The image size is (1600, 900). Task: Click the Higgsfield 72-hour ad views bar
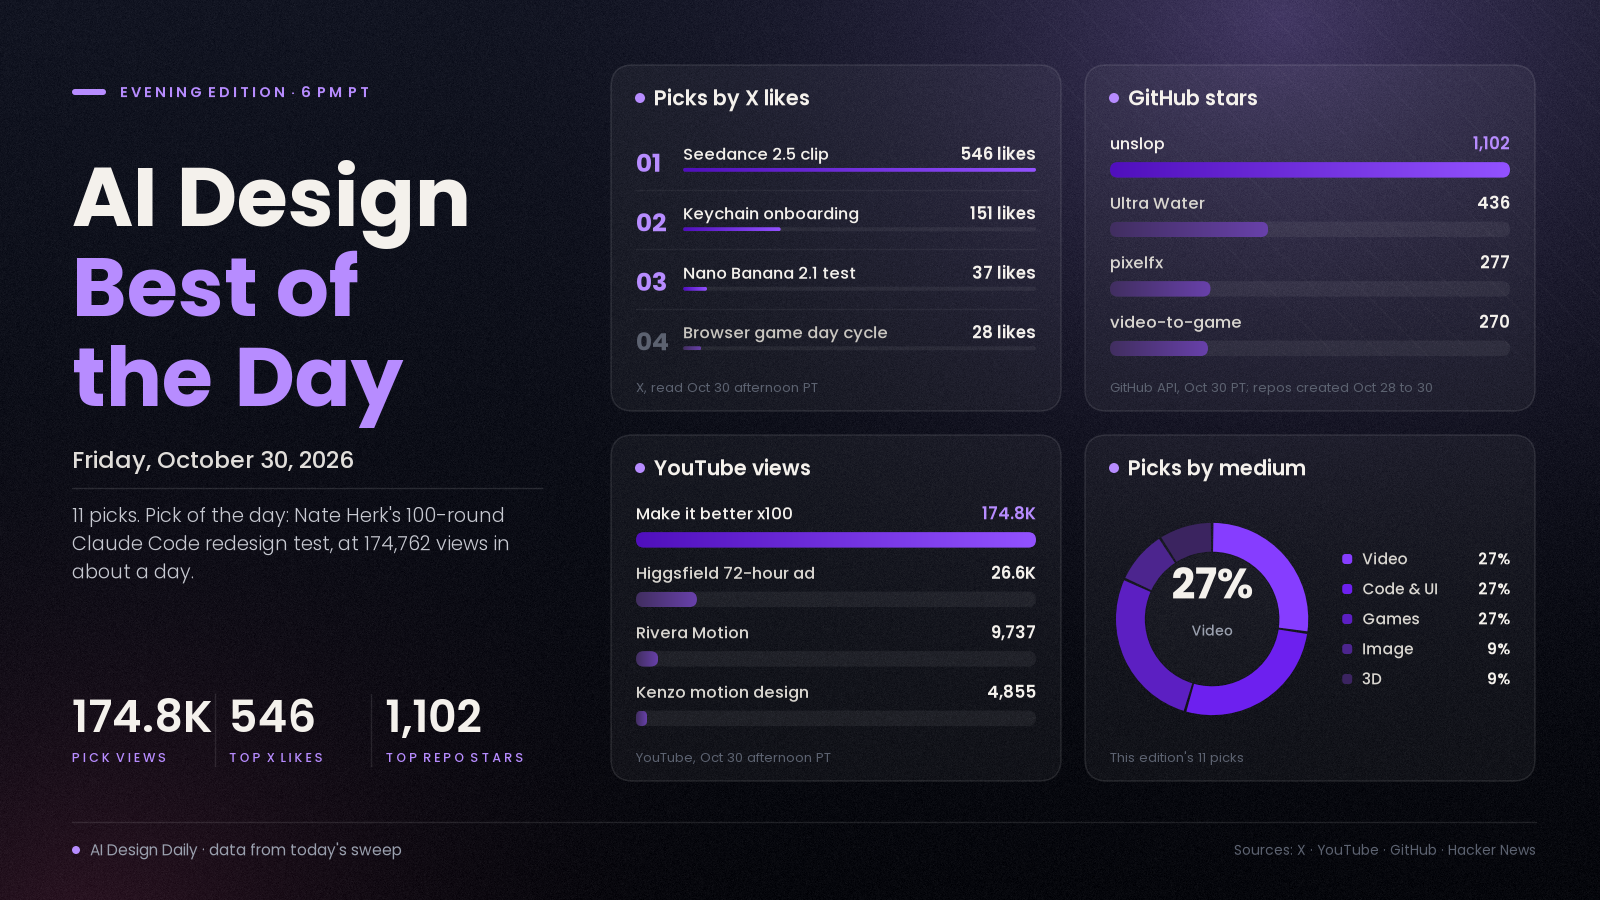click(836, 600)
